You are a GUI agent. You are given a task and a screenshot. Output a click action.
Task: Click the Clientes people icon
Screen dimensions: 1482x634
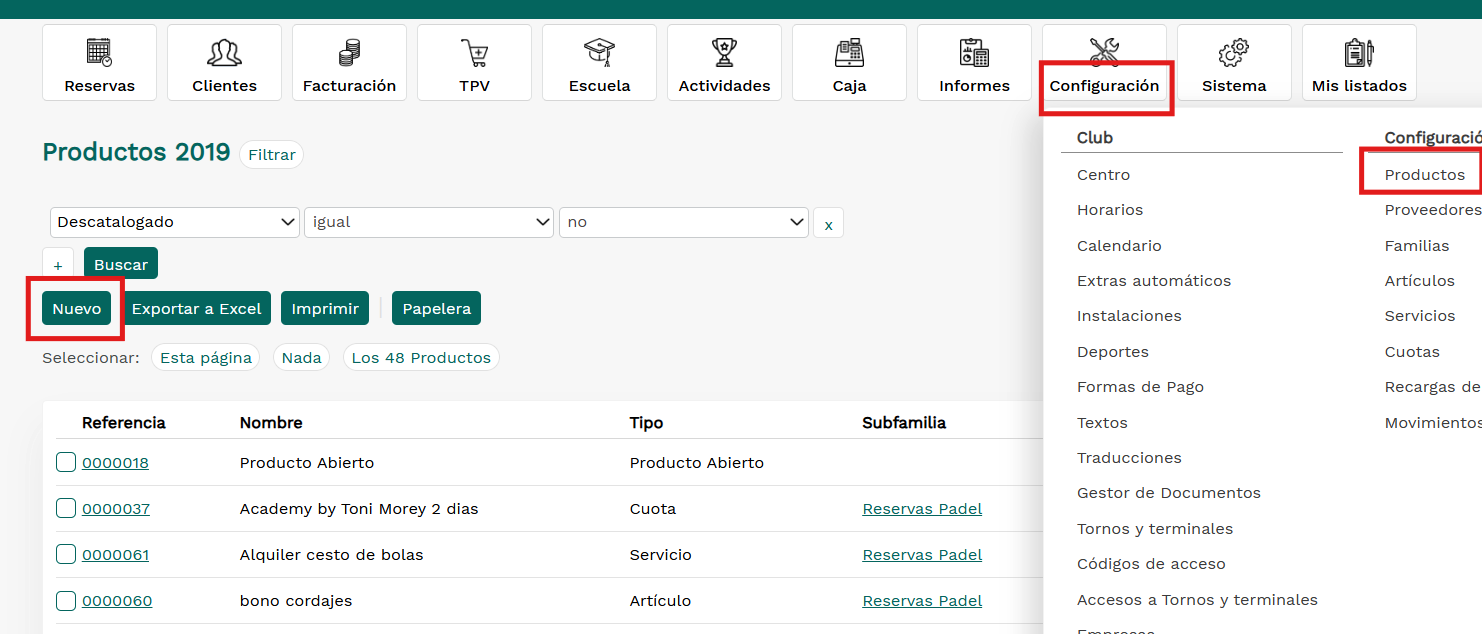[x=224, y=52]
